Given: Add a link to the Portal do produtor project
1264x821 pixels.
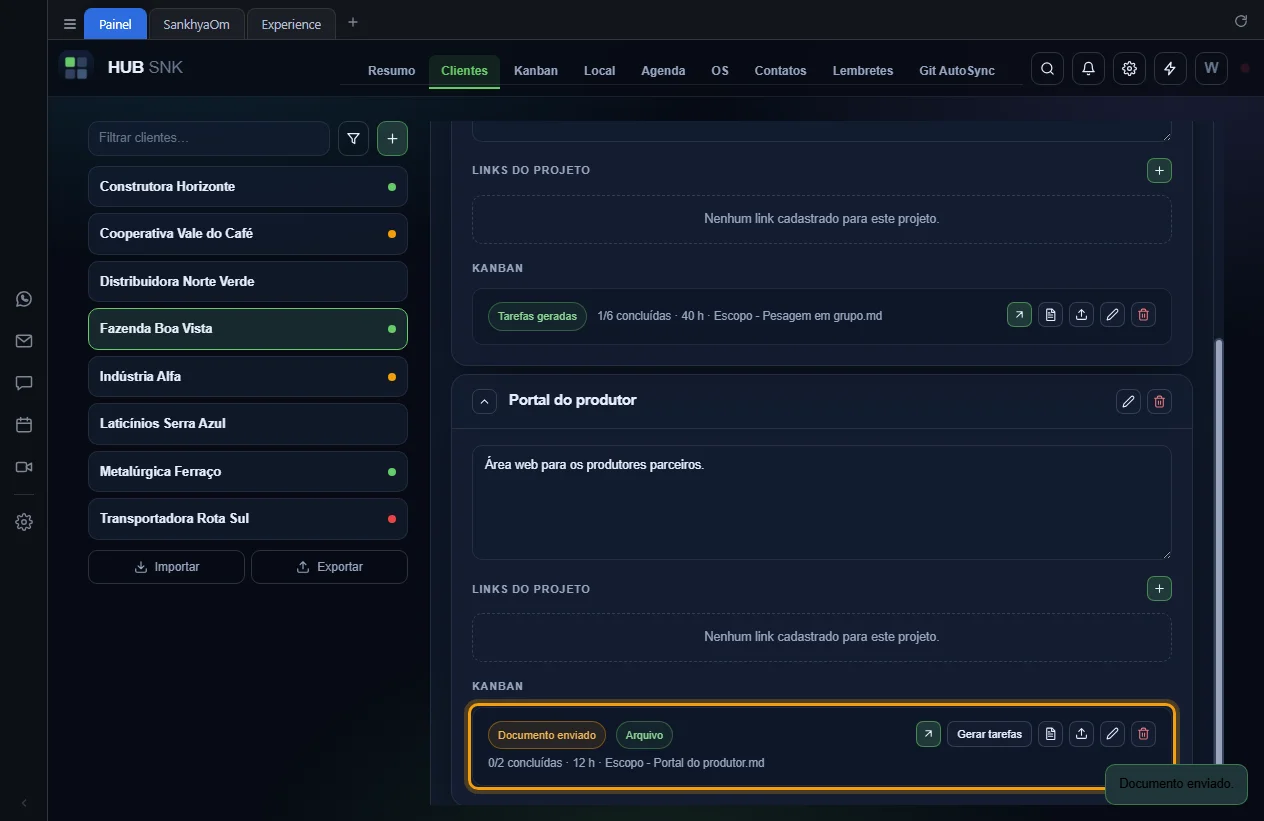Looking at the screenshot, I should [x=1159, y=589].
